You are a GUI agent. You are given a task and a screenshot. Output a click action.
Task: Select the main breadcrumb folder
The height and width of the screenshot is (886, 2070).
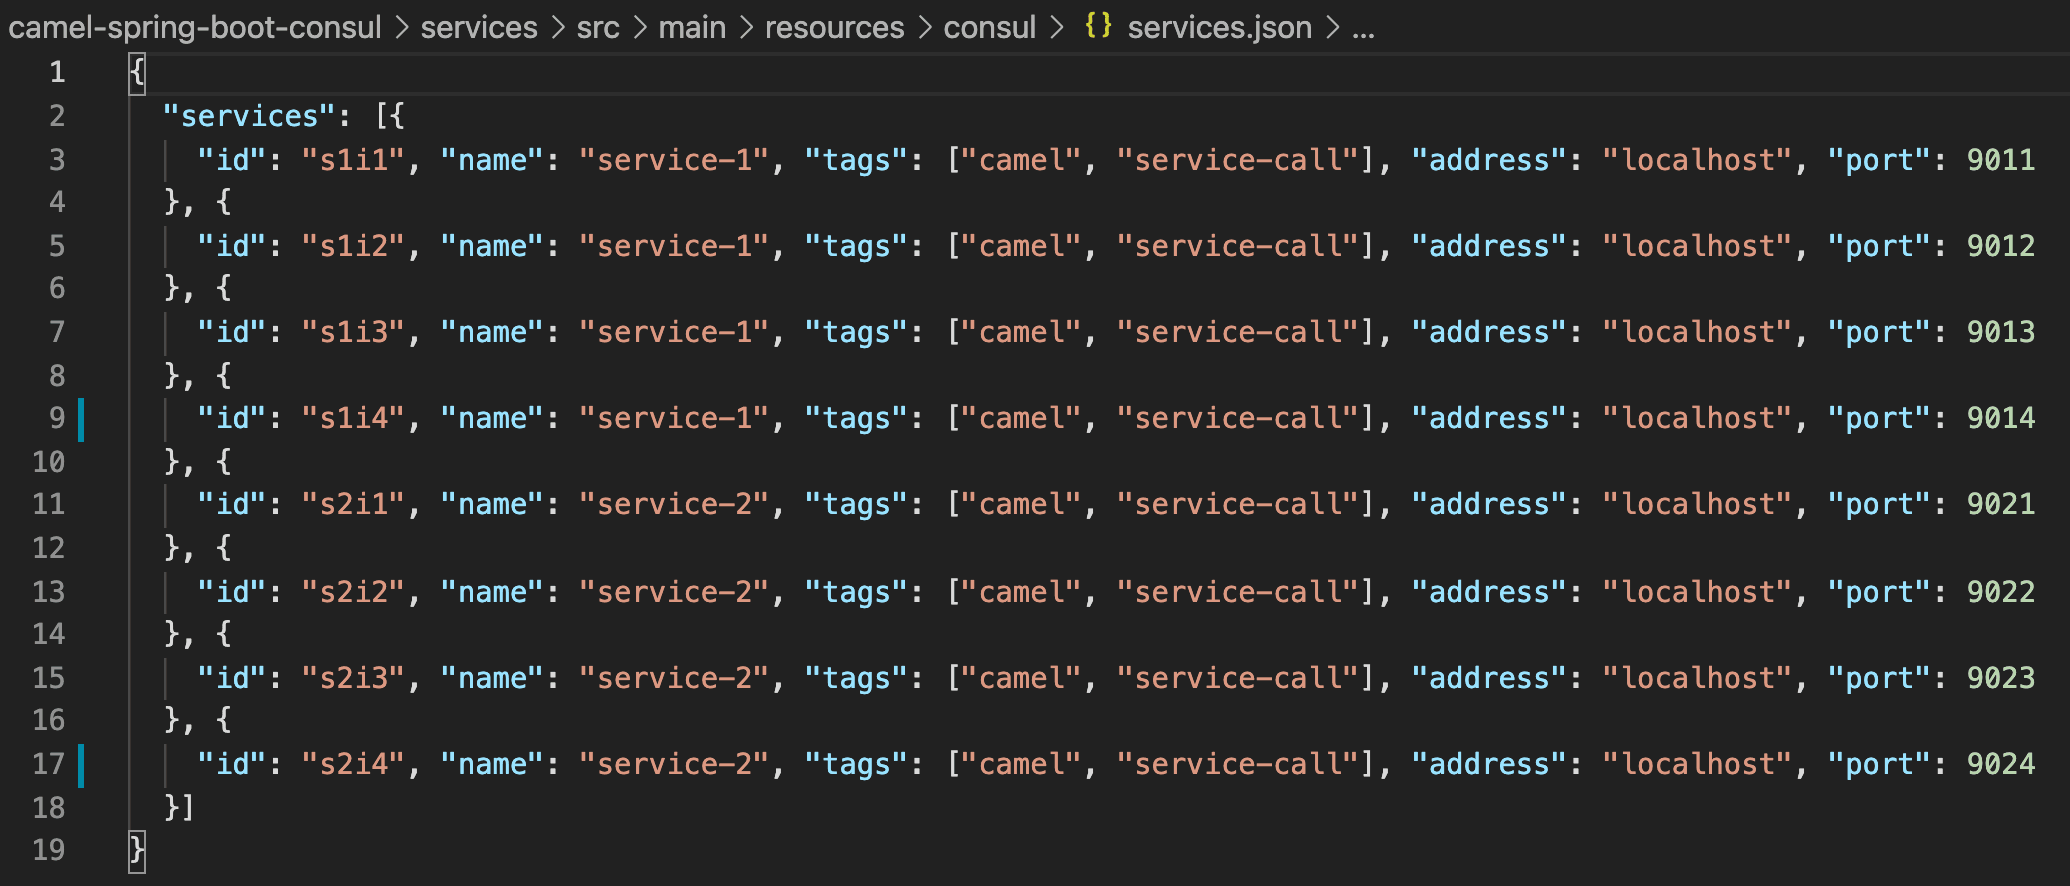click(x=691, y=27)
